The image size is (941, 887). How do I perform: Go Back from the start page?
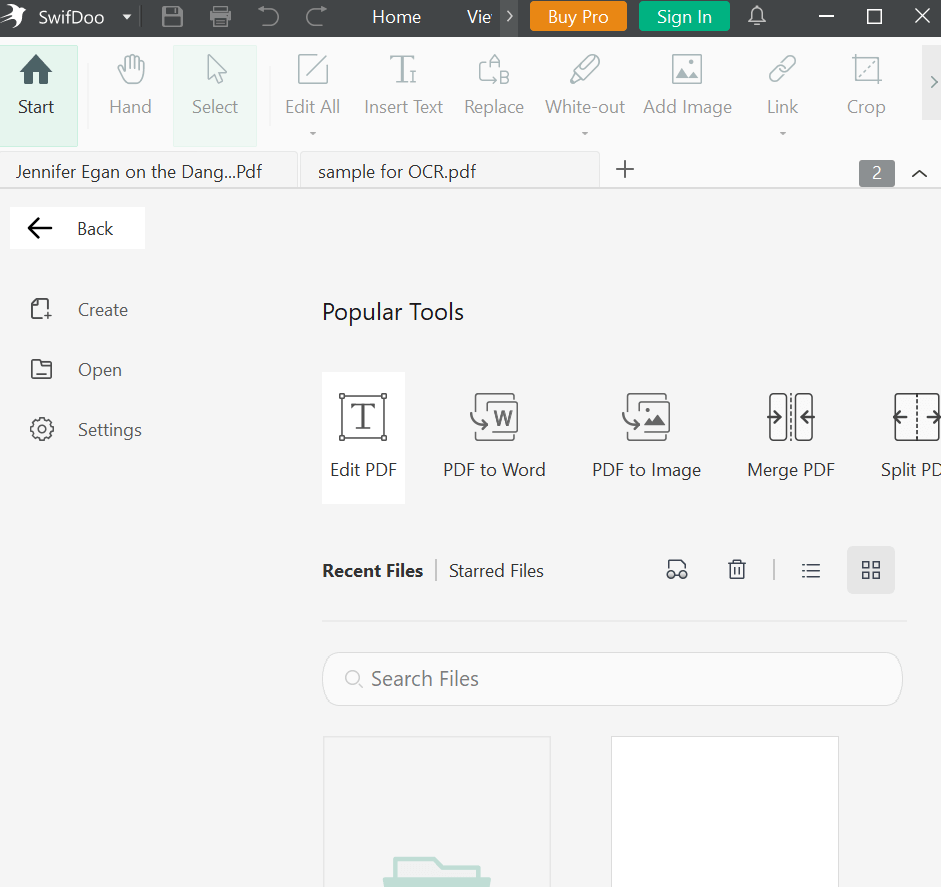coord(77,228)
